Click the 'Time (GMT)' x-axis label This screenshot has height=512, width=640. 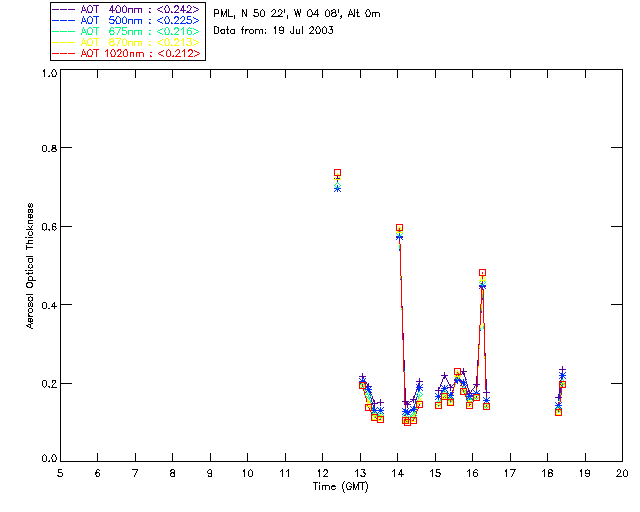pyautogui.click(x=341, y=486)
